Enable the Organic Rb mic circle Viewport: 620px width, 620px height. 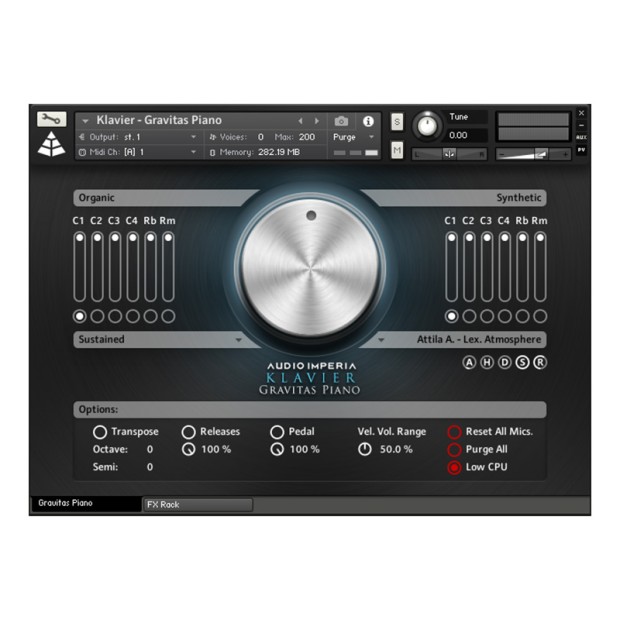pyautogui.click(x=150, y=316)
